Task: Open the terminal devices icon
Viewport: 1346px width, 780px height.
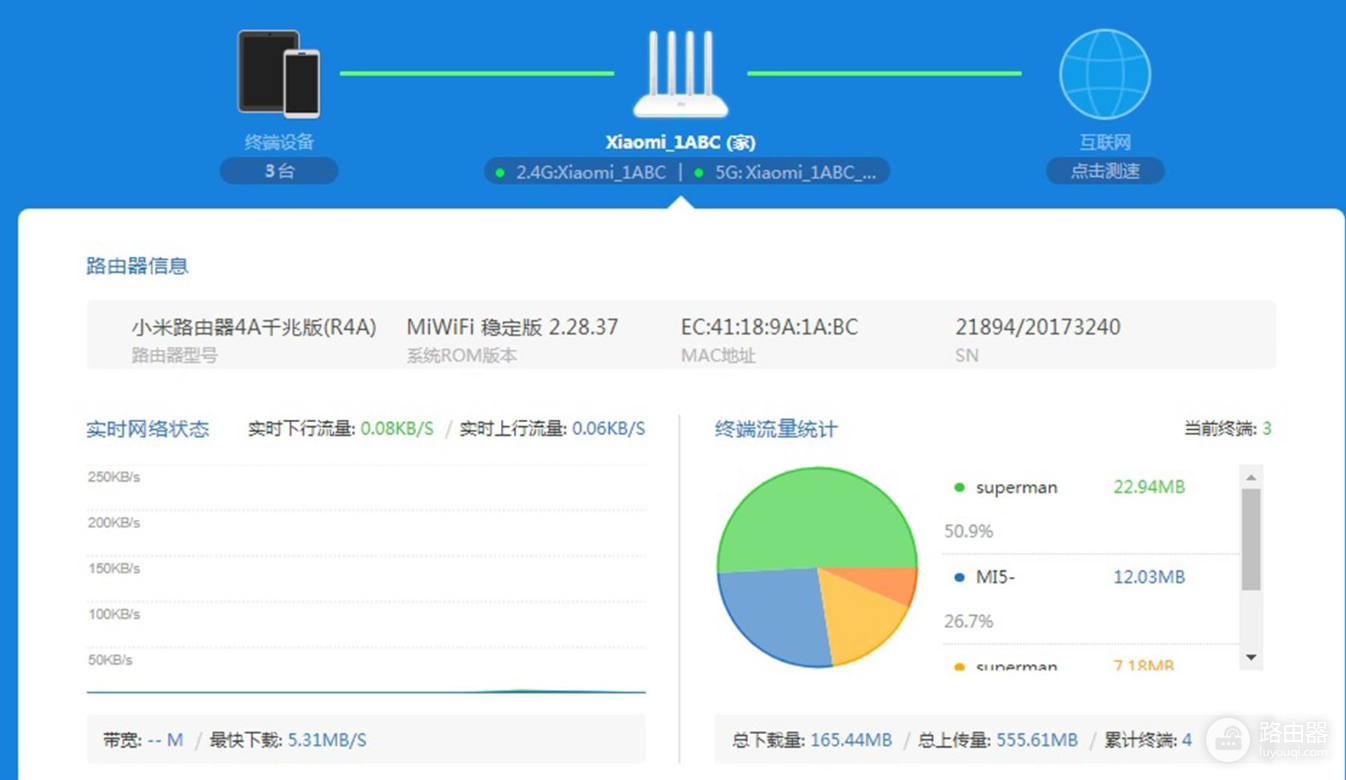Action: point(279,73)
